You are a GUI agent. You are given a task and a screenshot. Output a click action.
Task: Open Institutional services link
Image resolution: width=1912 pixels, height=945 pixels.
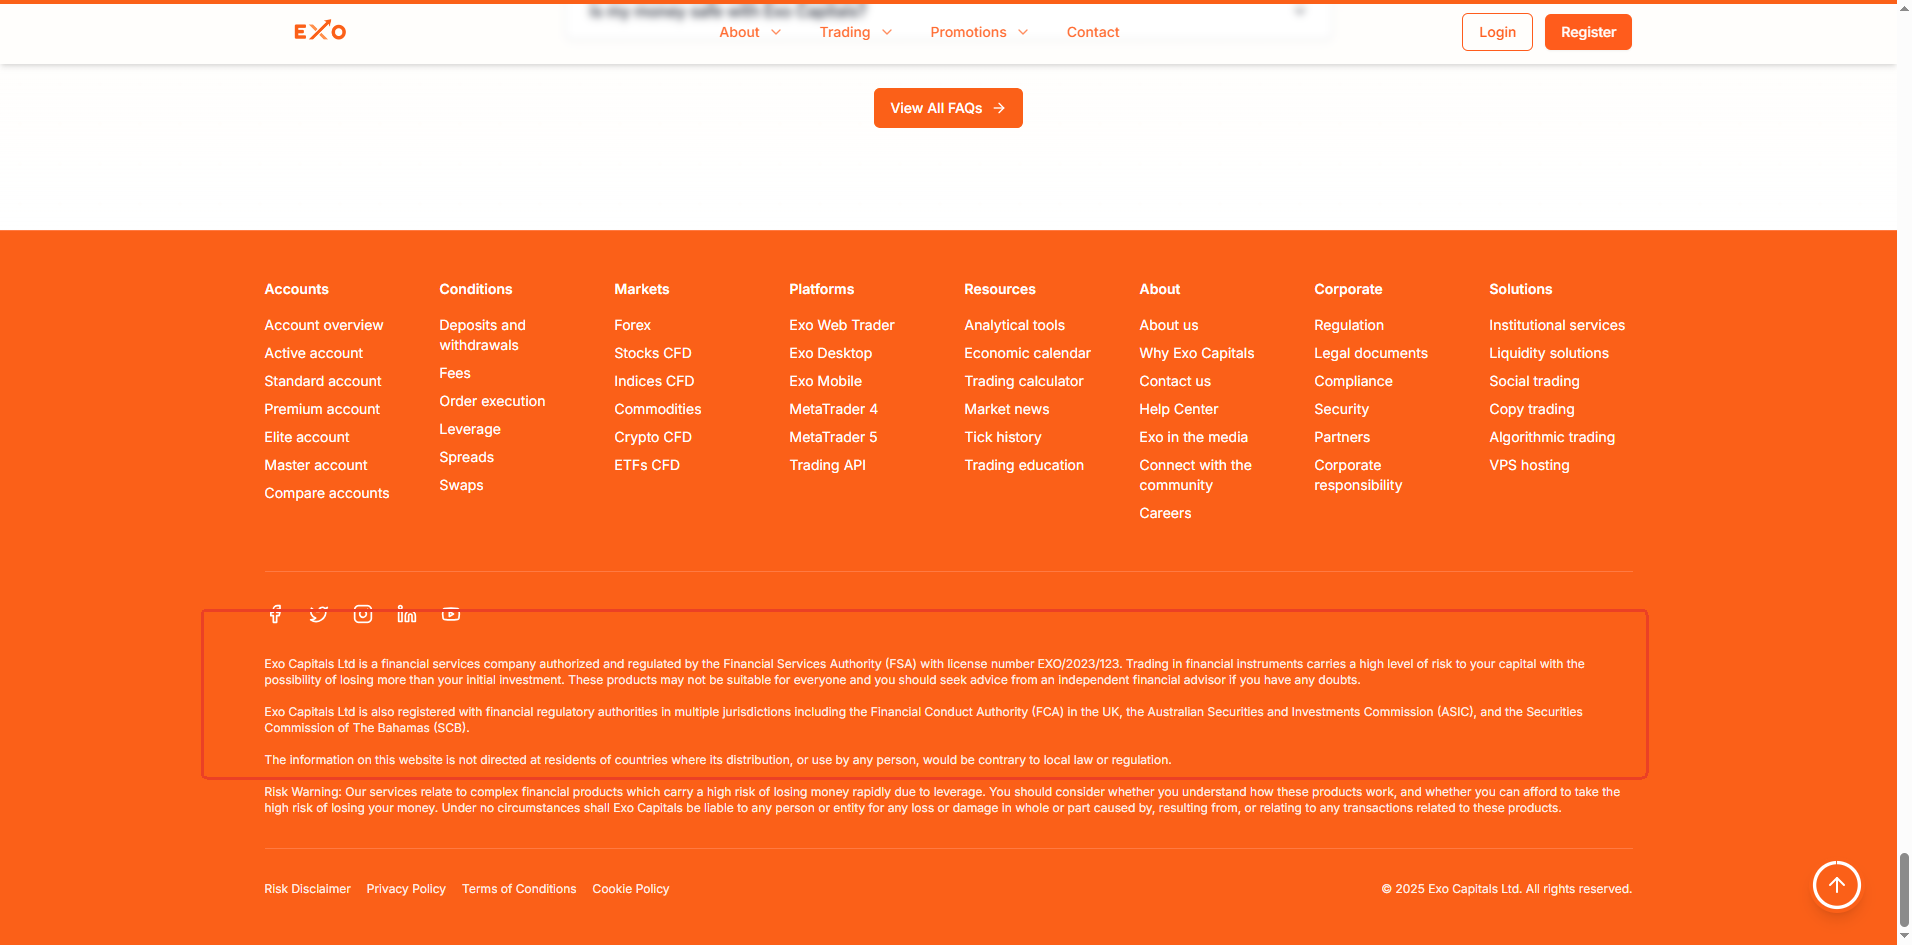click(1557, 325)
